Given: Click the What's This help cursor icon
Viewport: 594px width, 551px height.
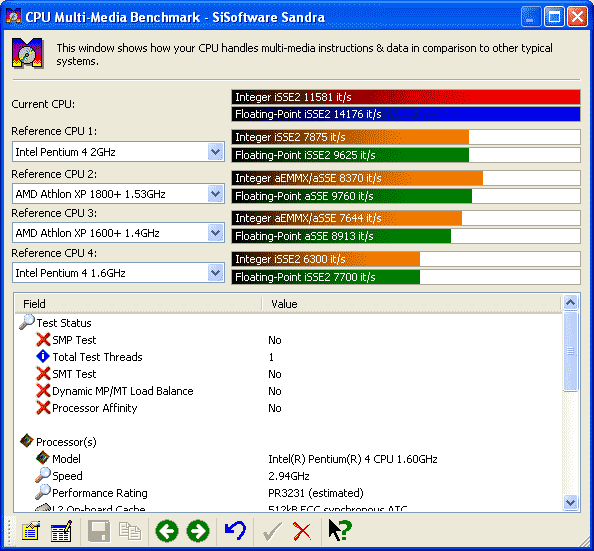Looking at the screenshot, I should coord(340,530).
